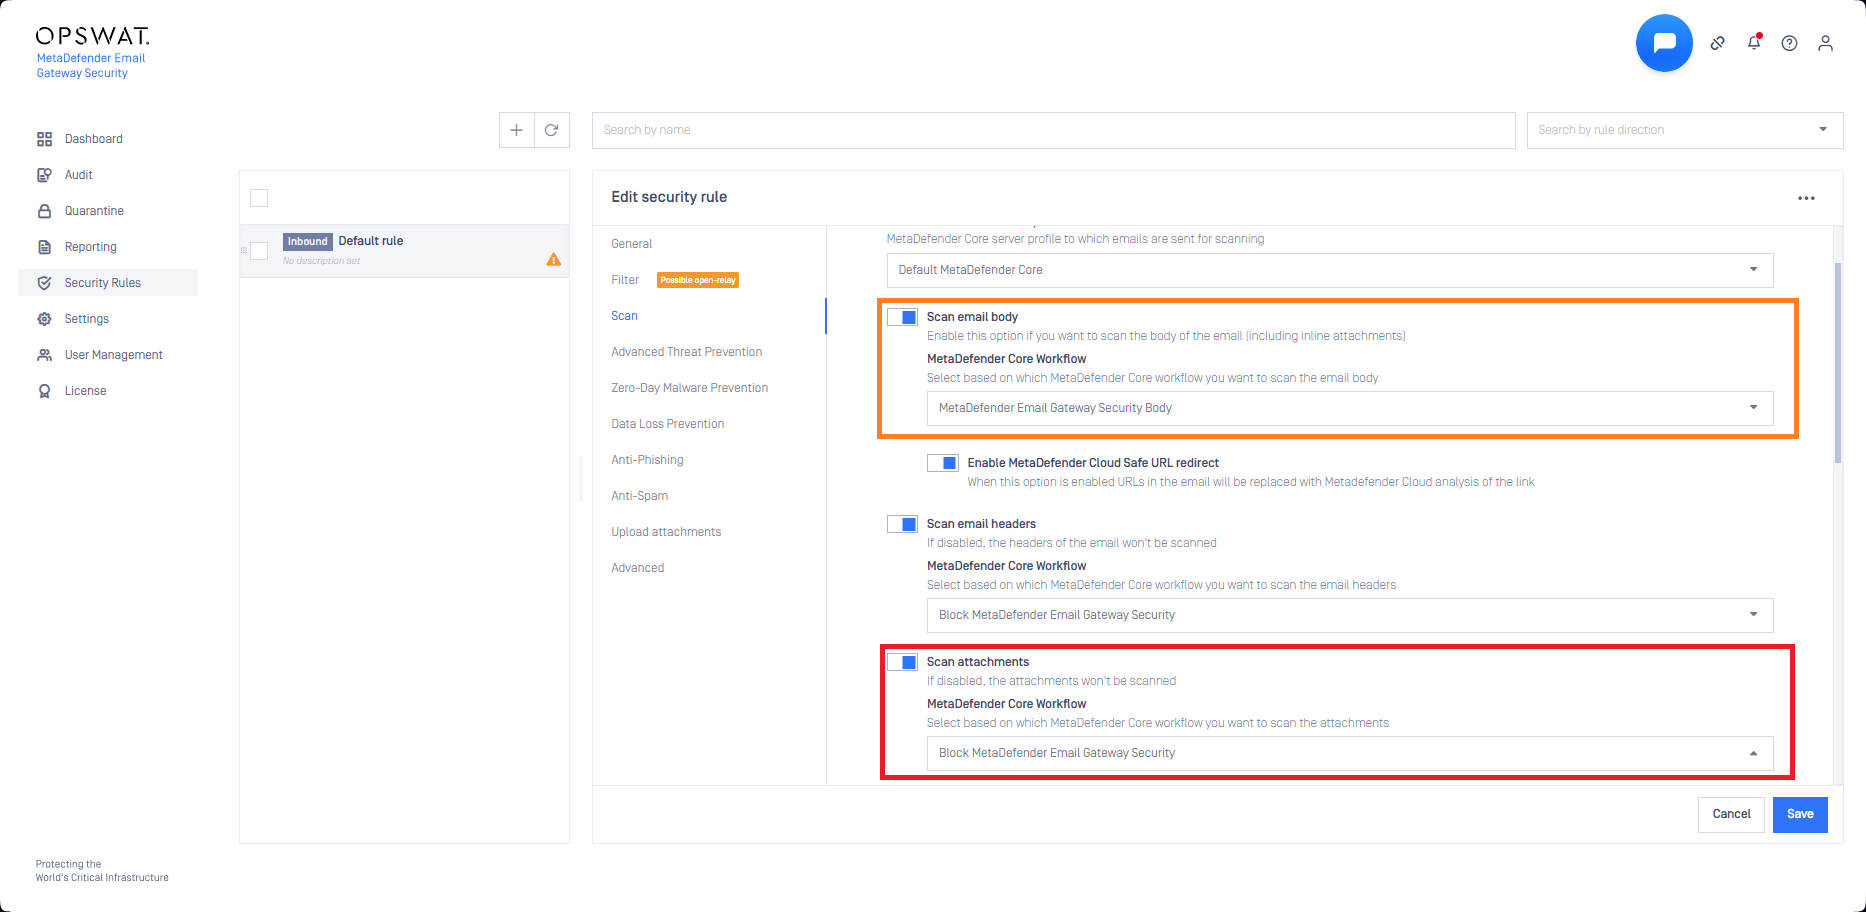Refresh the security rules list

(x=551, y=130)
